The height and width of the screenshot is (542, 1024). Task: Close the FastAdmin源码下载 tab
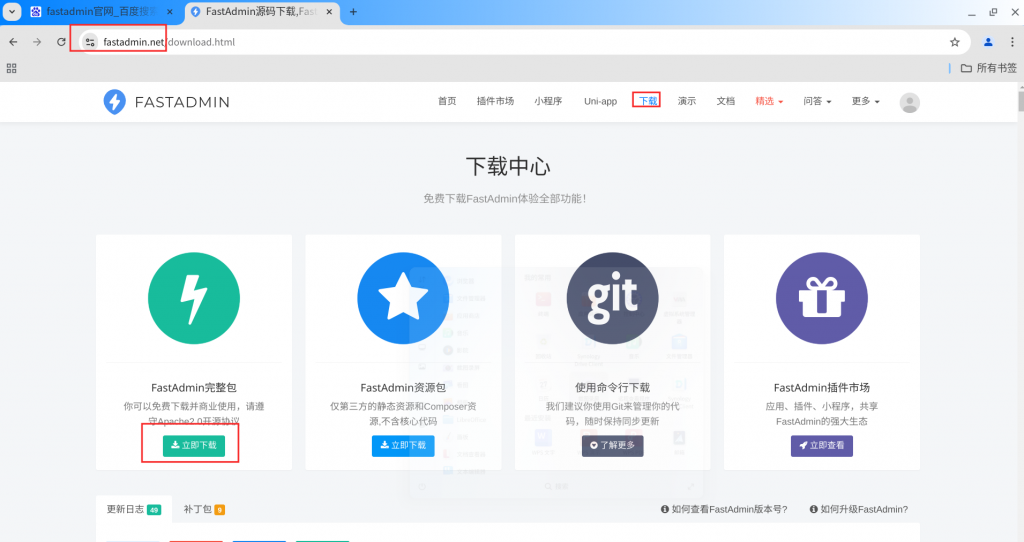click(329, 12)
